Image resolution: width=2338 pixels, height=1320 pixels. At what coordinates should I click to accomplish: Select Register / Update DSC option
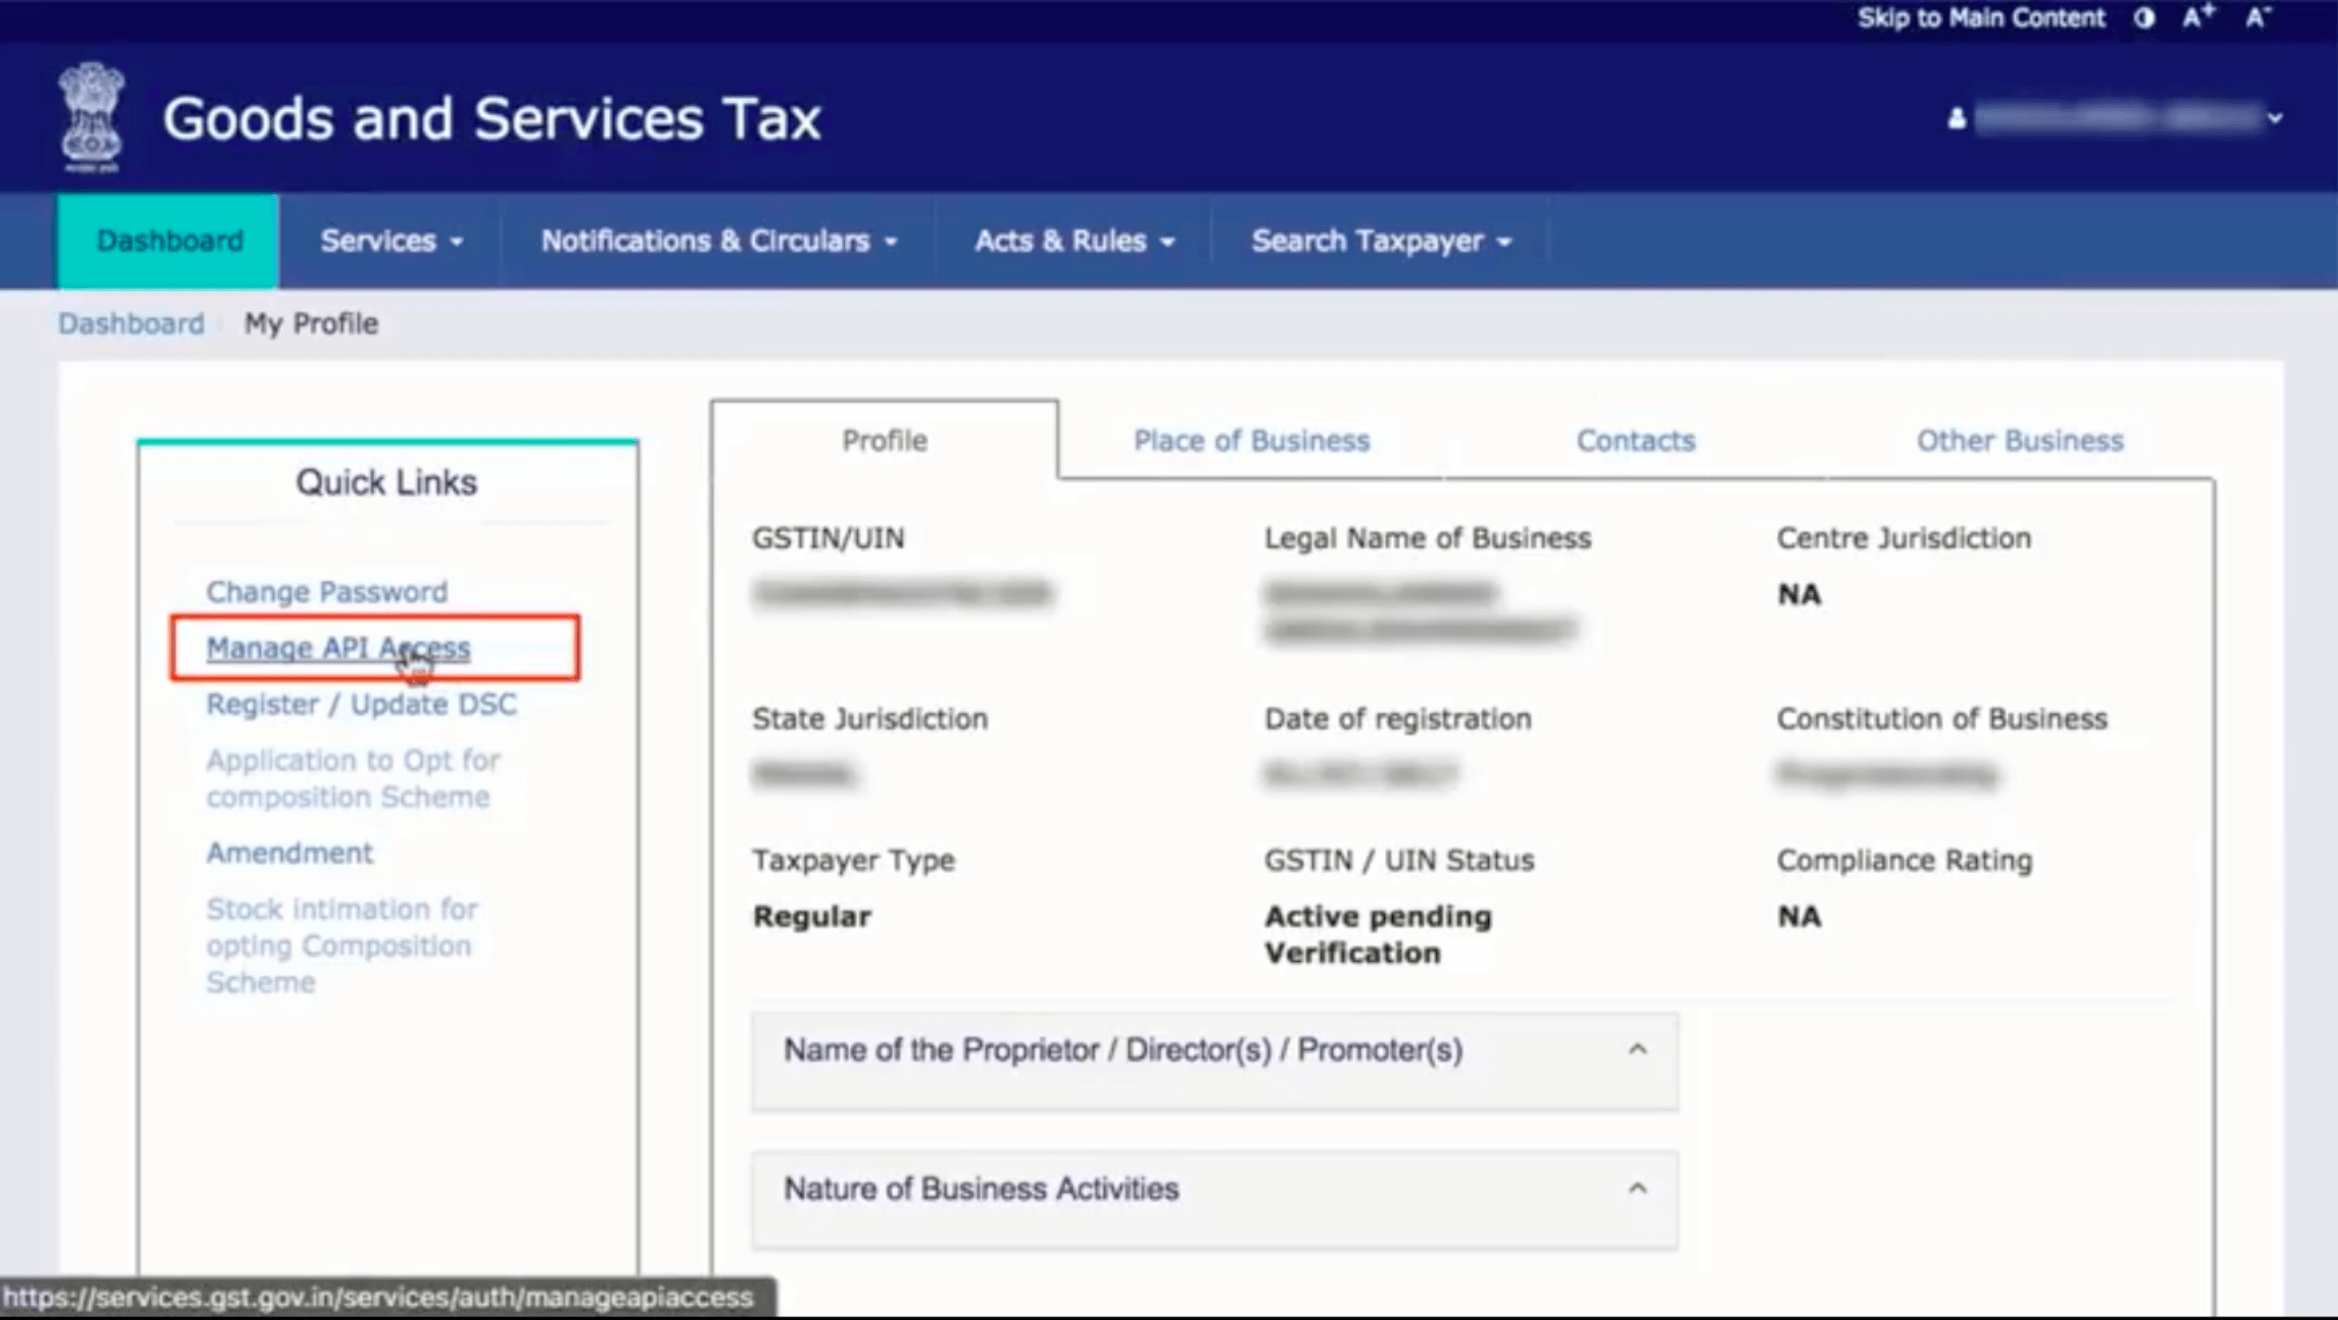(361, 703)
